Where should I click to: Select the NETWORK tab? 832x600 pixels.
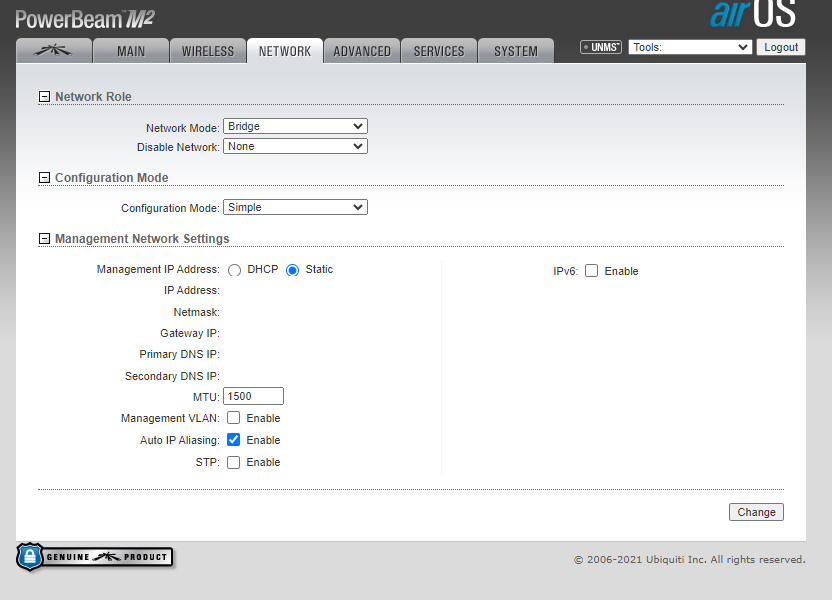point(285,51)
